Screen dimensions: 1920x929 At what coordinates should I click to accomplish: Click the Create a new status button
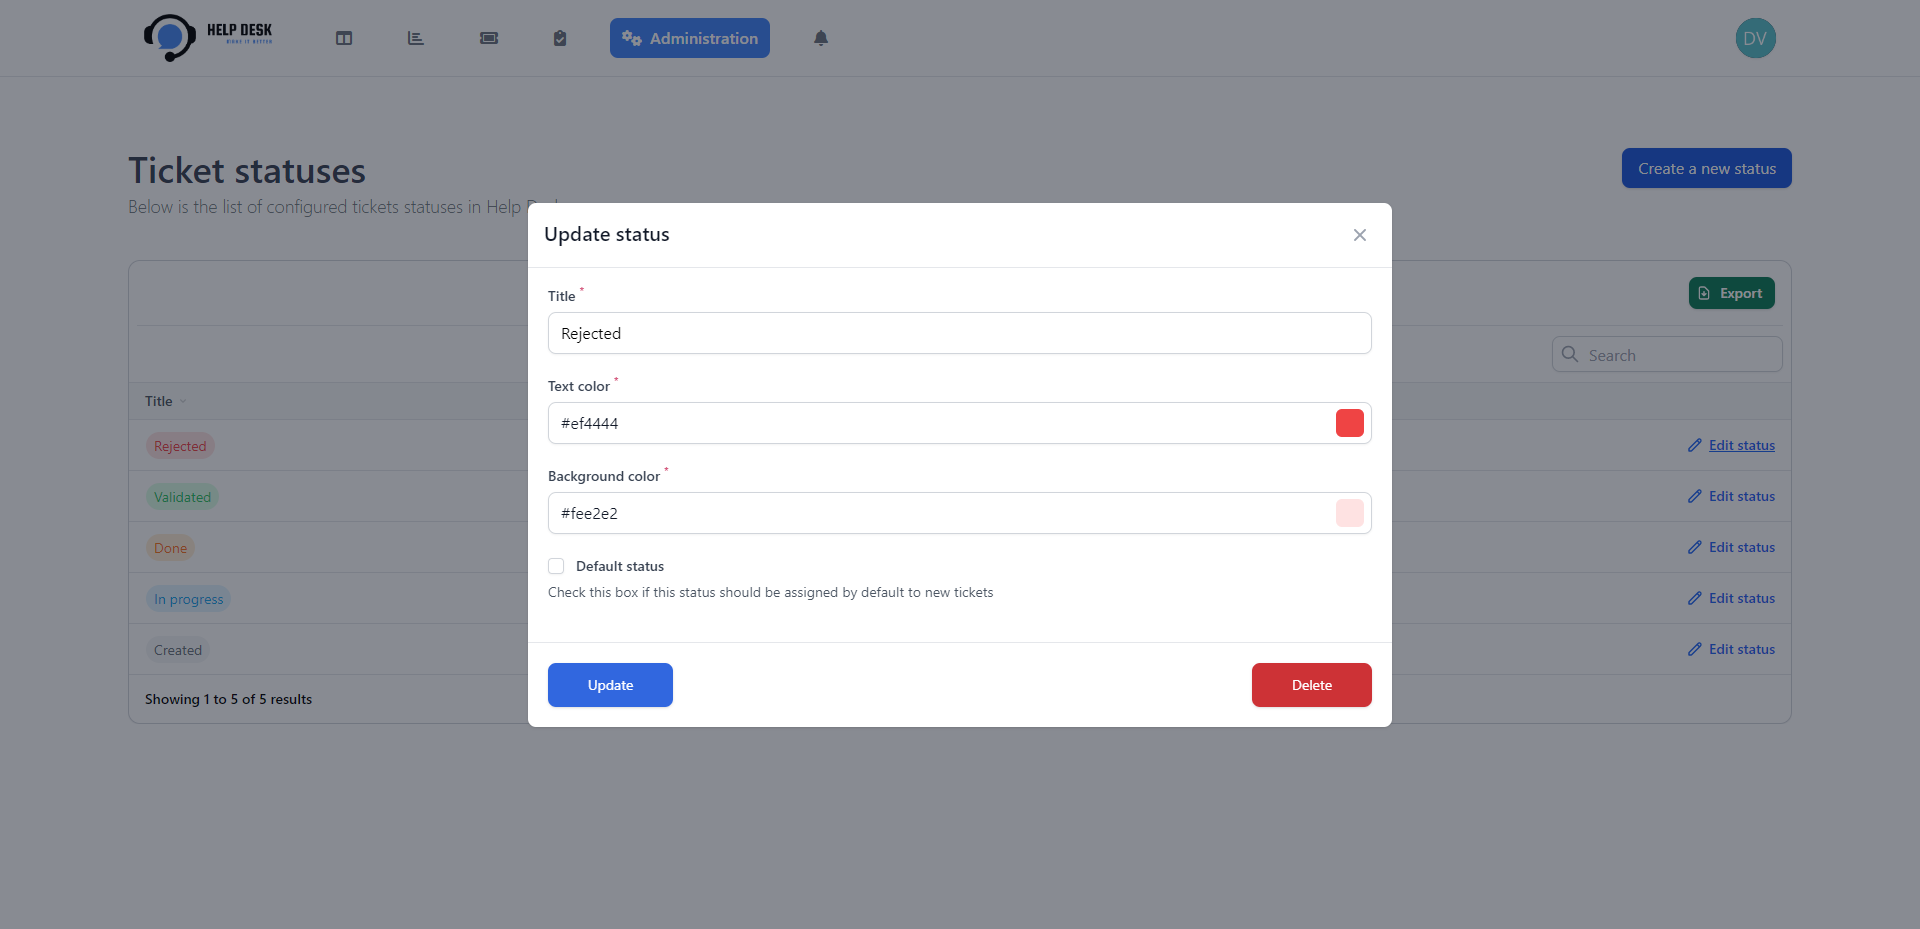(x=1706, y=168)
